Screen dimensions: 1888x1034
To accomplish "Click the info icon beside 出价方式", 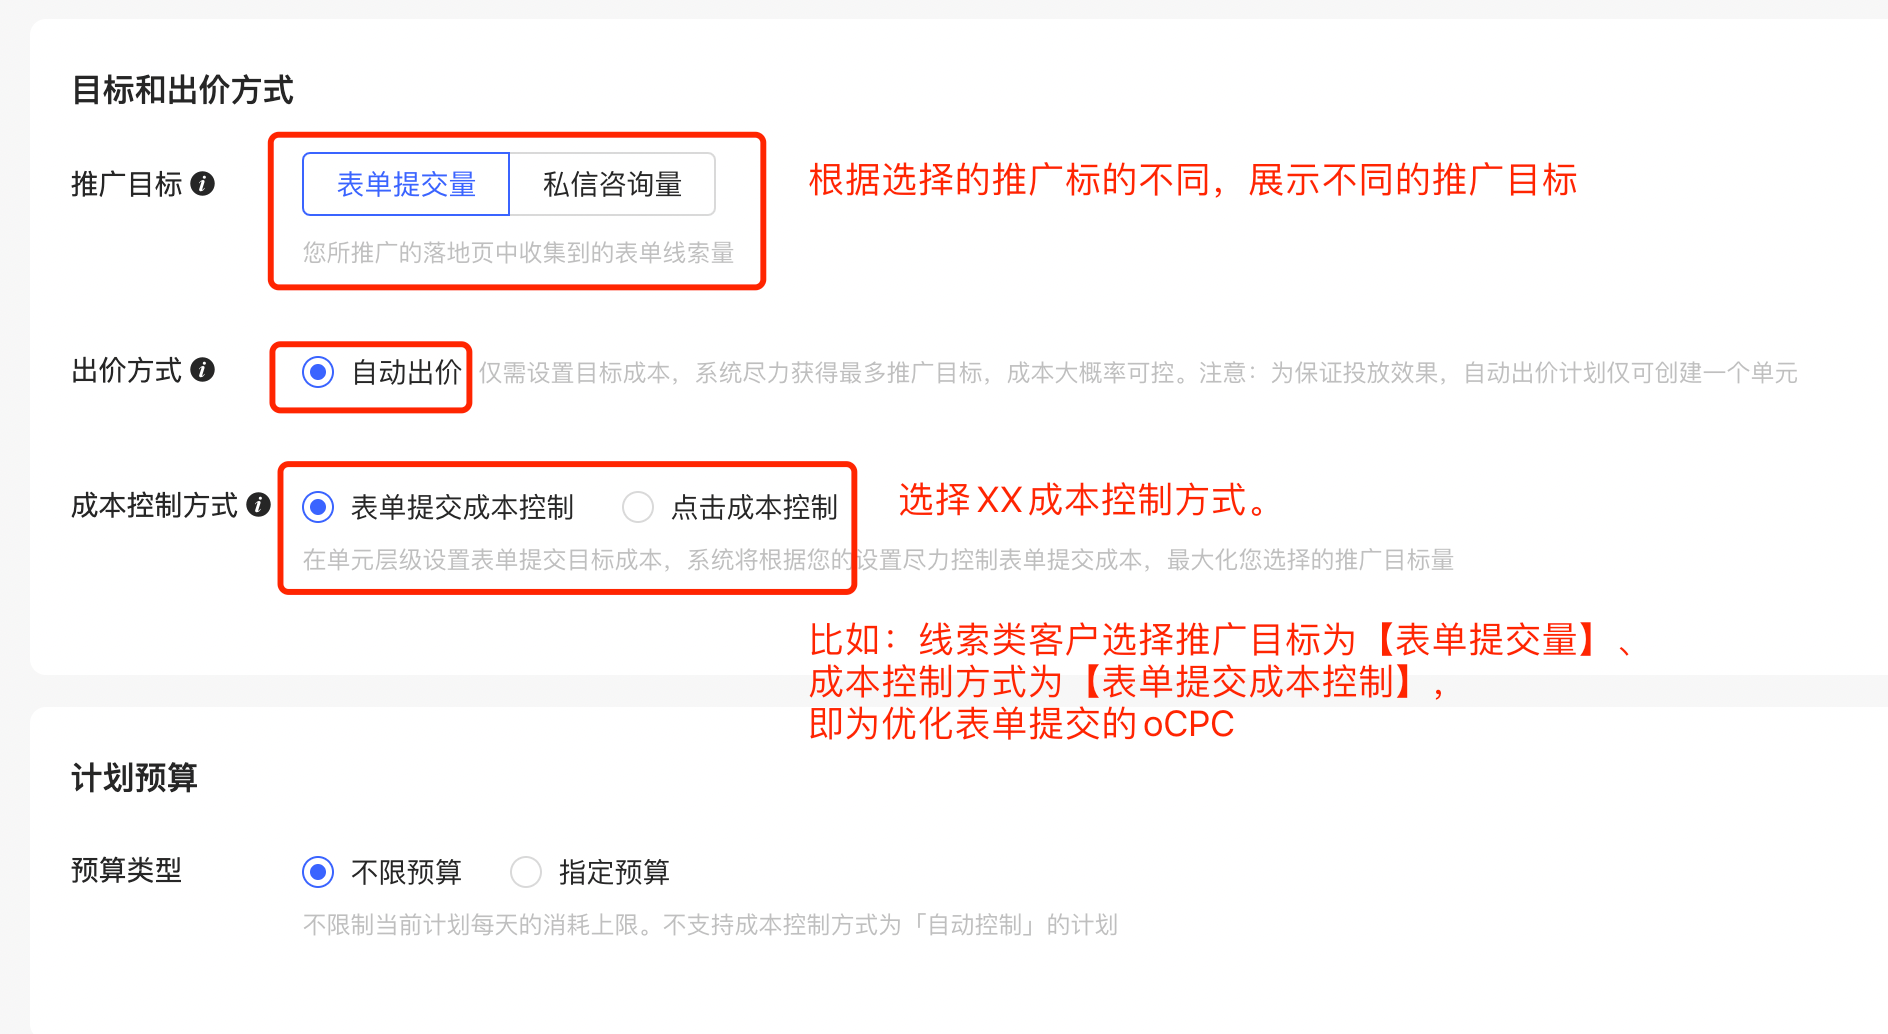I will (x=203, y=370).
